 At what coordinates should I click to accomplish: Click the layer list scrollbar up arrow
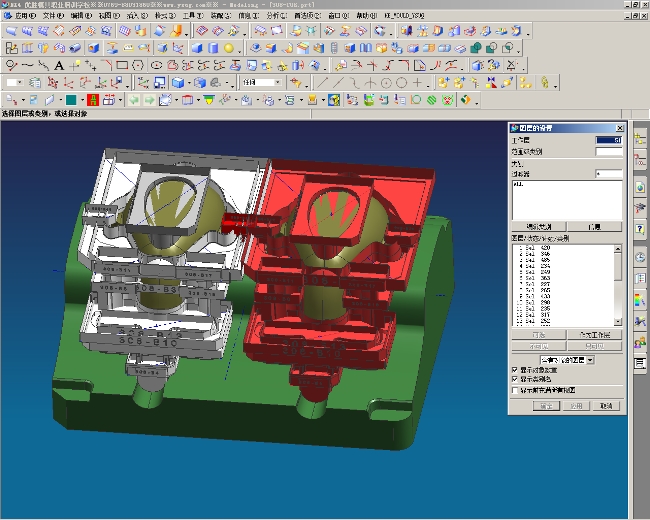tap(618, 248)
